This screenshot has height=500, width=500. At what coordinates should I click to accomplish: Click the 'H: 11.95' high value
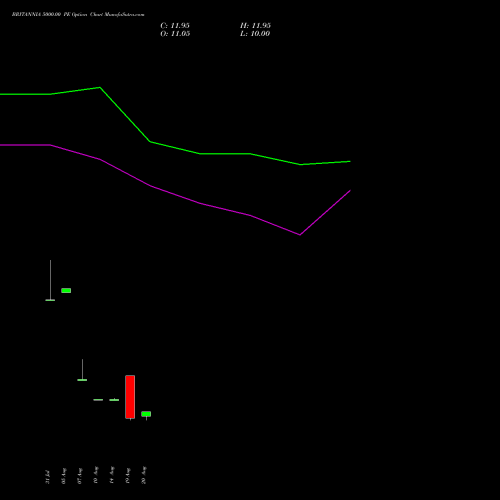[255, 26]
